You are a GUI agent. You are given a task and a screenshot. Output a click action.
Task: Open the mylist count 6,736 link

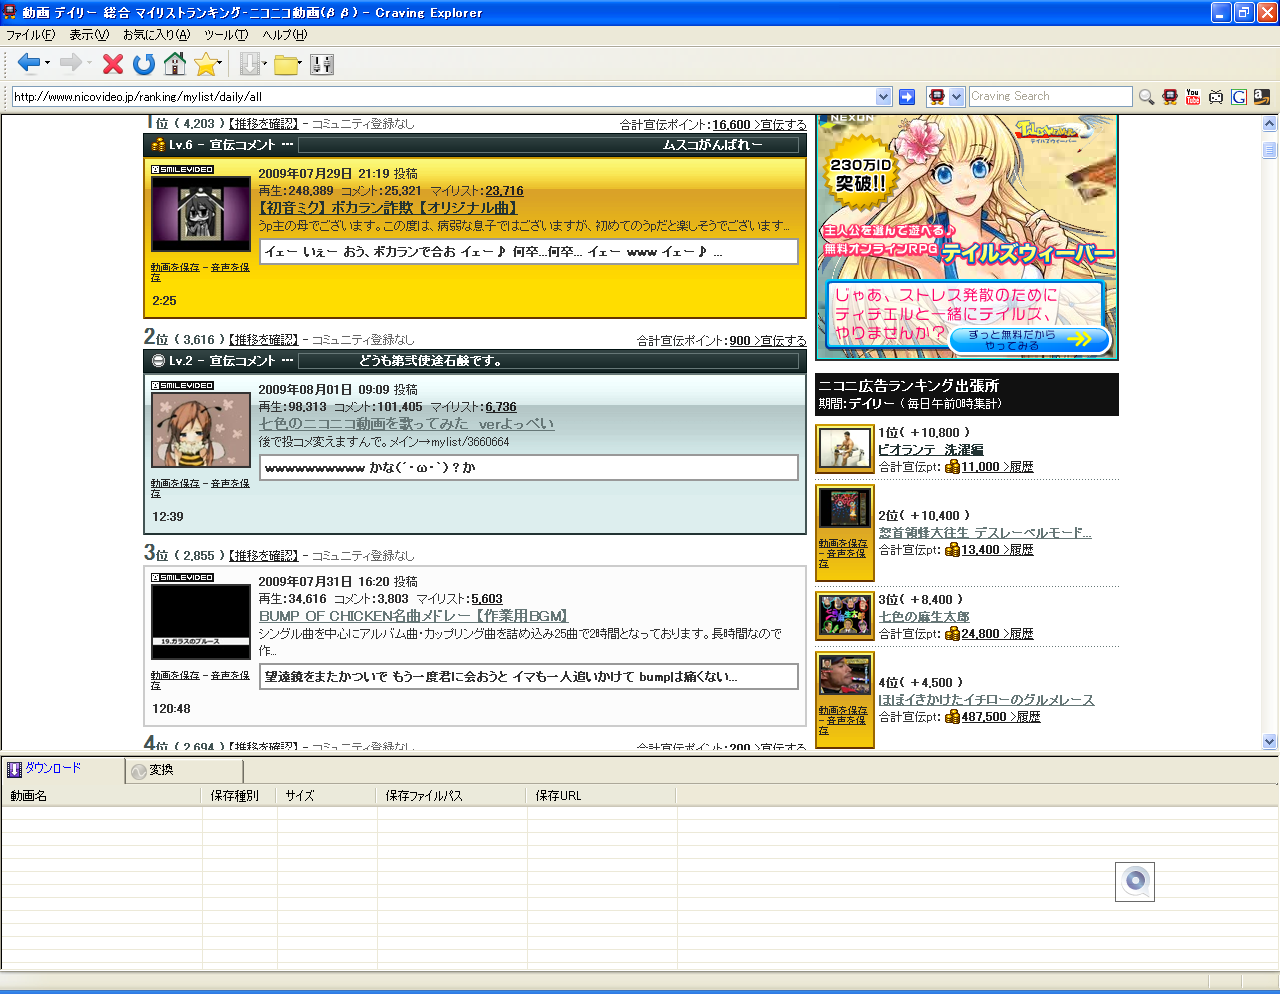pos(501,407)
